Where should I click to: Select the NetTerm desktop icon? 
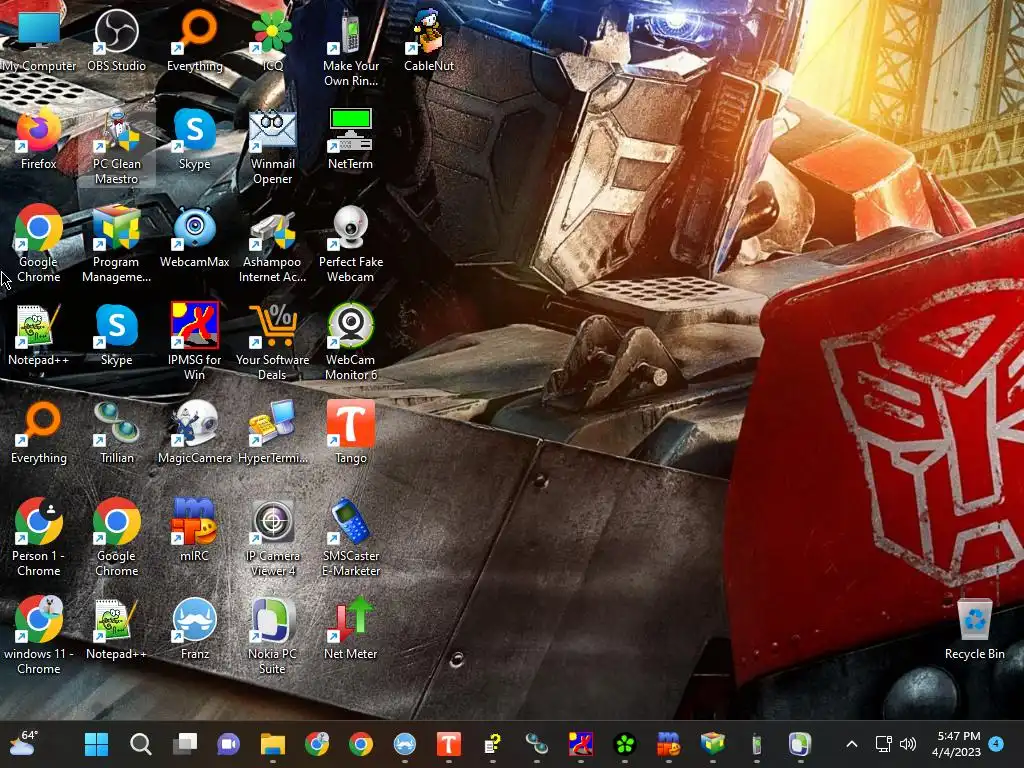click(351, 138)
